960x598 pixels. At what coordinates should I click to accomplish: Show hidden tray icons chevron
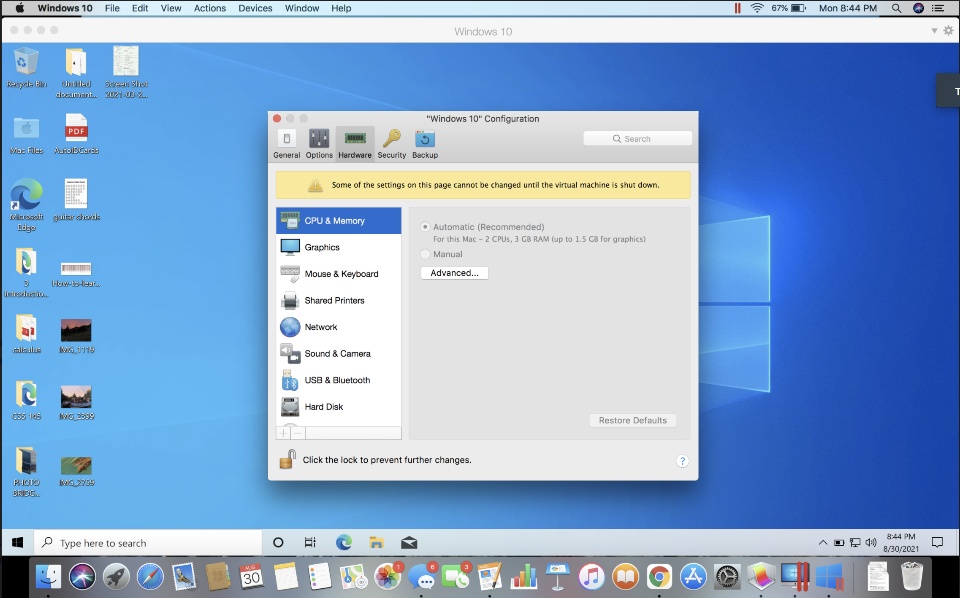click(x=823, y=543)
